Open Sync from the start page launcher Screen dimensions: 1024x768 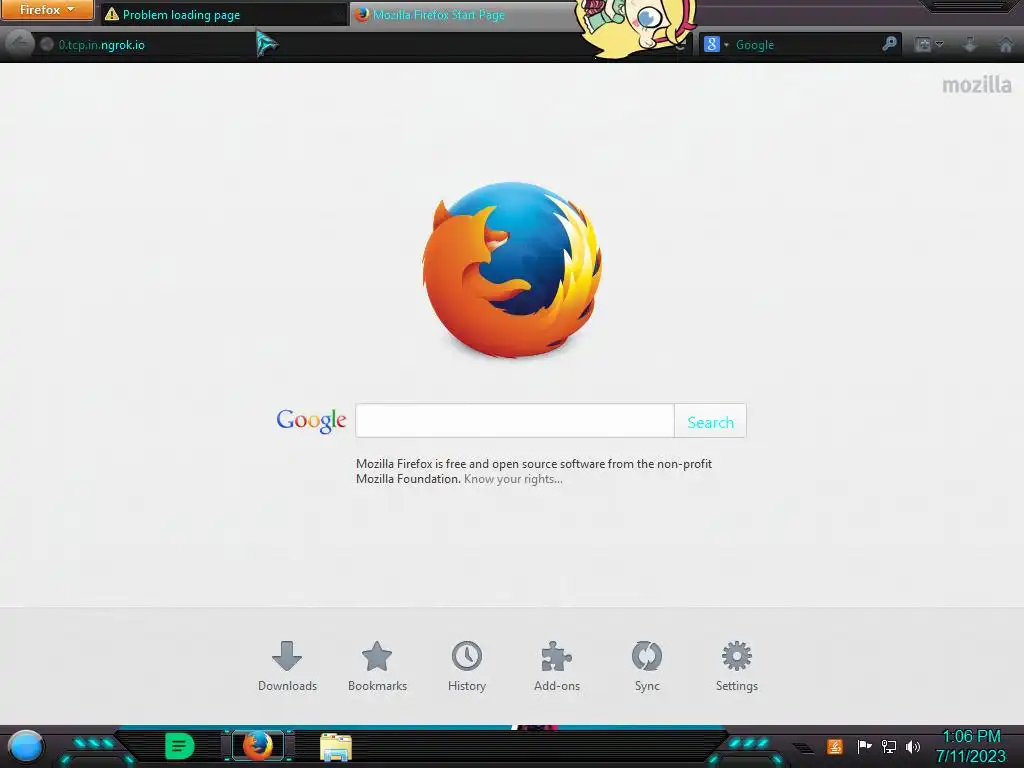click(x=647, y=666)
